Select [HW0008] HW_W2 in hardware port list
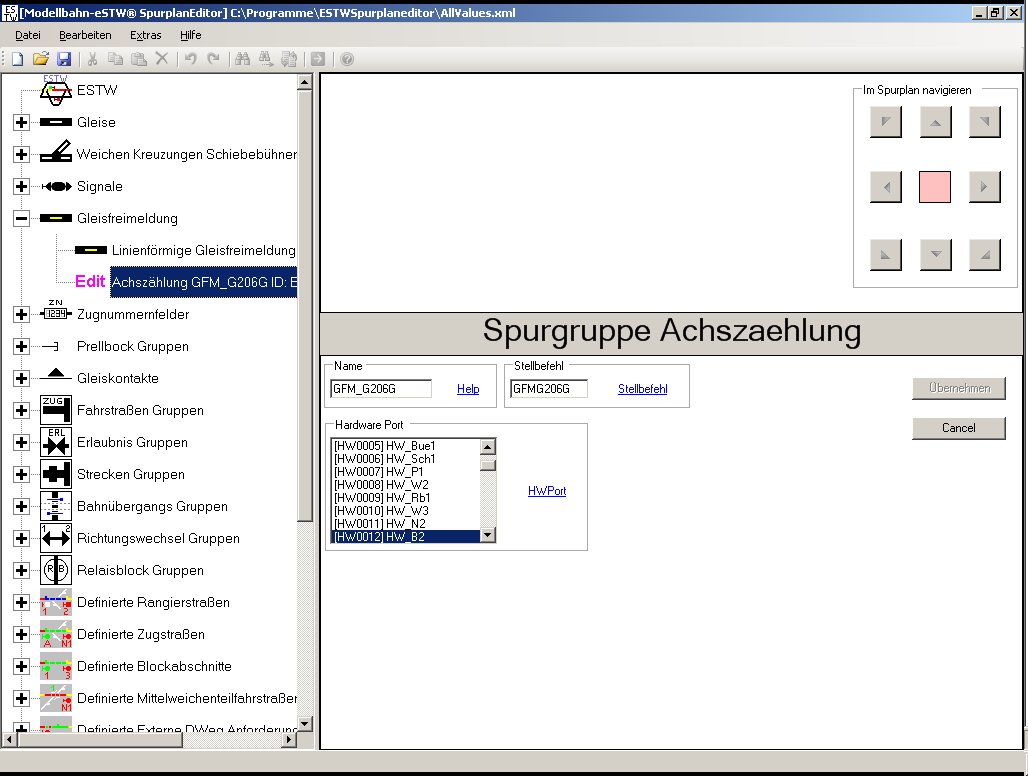The width and height of the screenshot is (1028, 776). pos(405,485)
